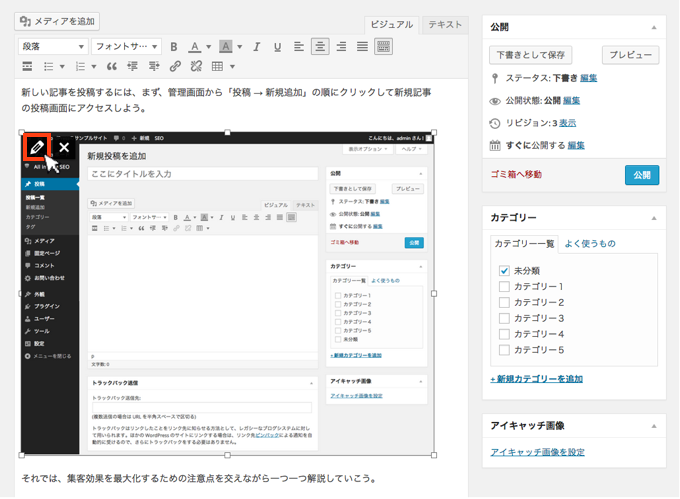Click Set Featured Image (アイキャッチ画像を設定) link
The height and width of the screenshot is (499, 680).
(x=537, y=452)
